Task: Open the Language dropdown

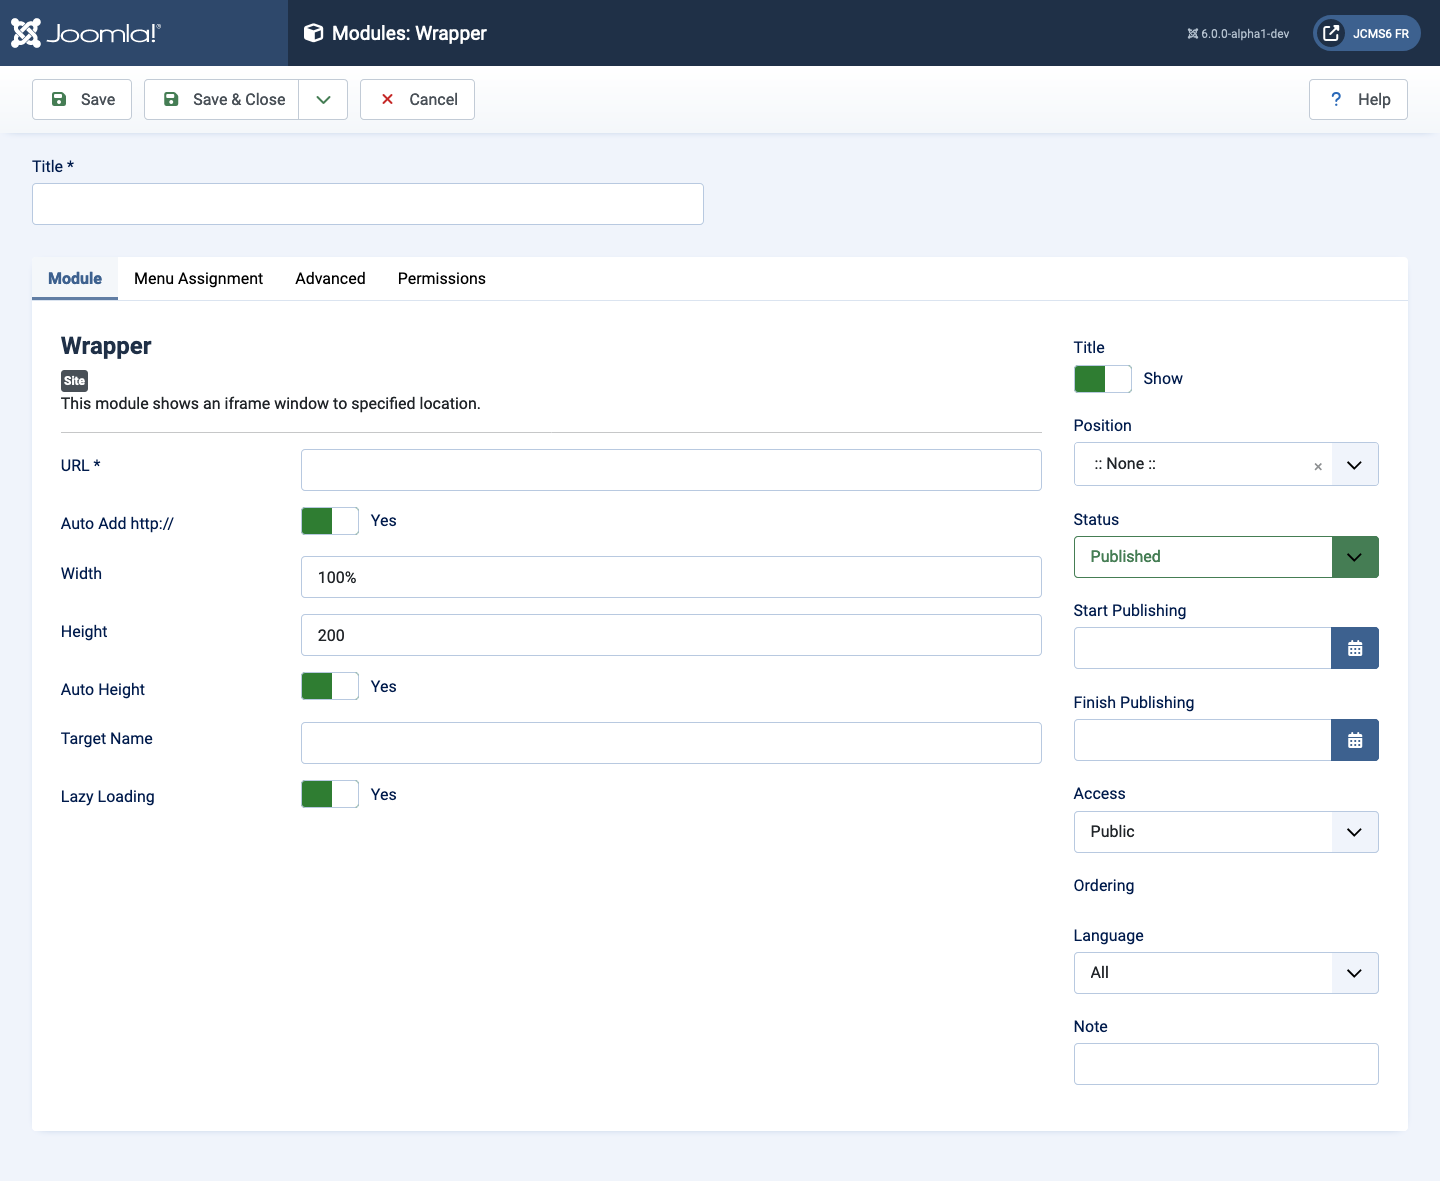Action: (x=1226, y=973)
